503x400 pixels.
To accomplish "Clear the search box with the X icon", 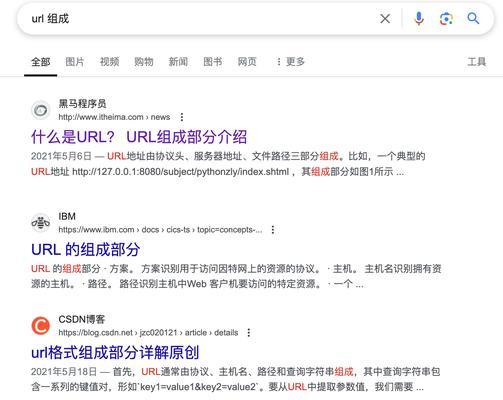I will pos(385,19).
